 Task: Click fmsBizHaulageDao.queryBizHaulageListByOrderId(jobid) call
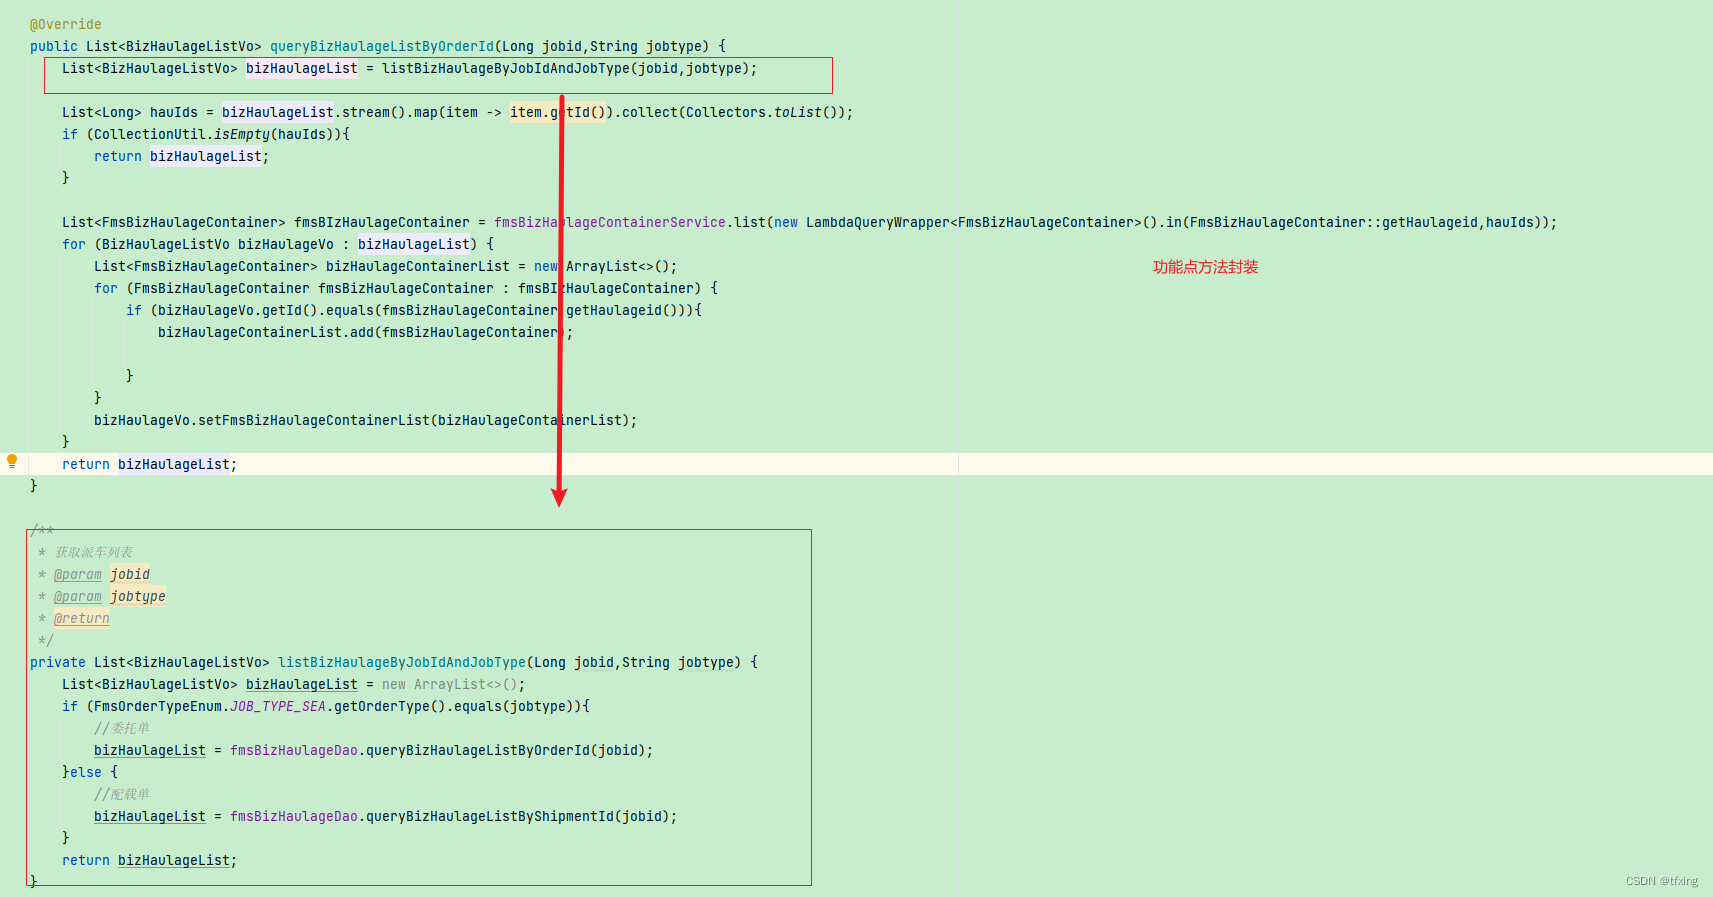pos(441,750)
